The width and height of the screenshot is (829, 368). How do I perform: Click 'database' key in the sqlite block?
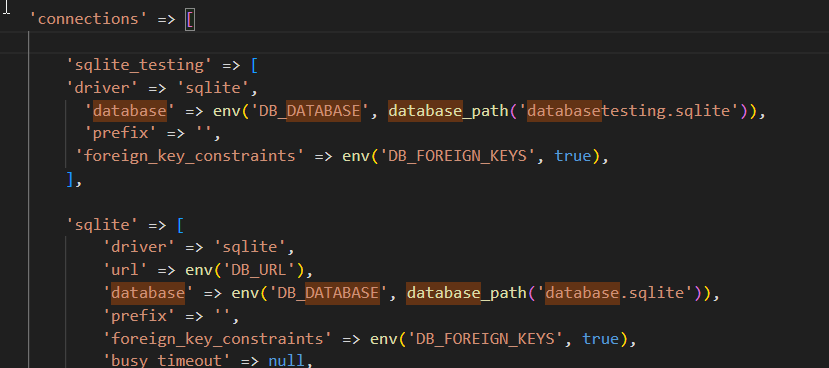148,292
